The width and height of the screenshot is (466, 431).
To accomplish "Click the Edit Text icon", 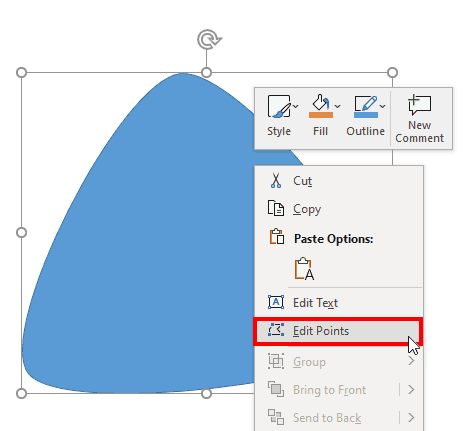I will (x=276, y=302).
